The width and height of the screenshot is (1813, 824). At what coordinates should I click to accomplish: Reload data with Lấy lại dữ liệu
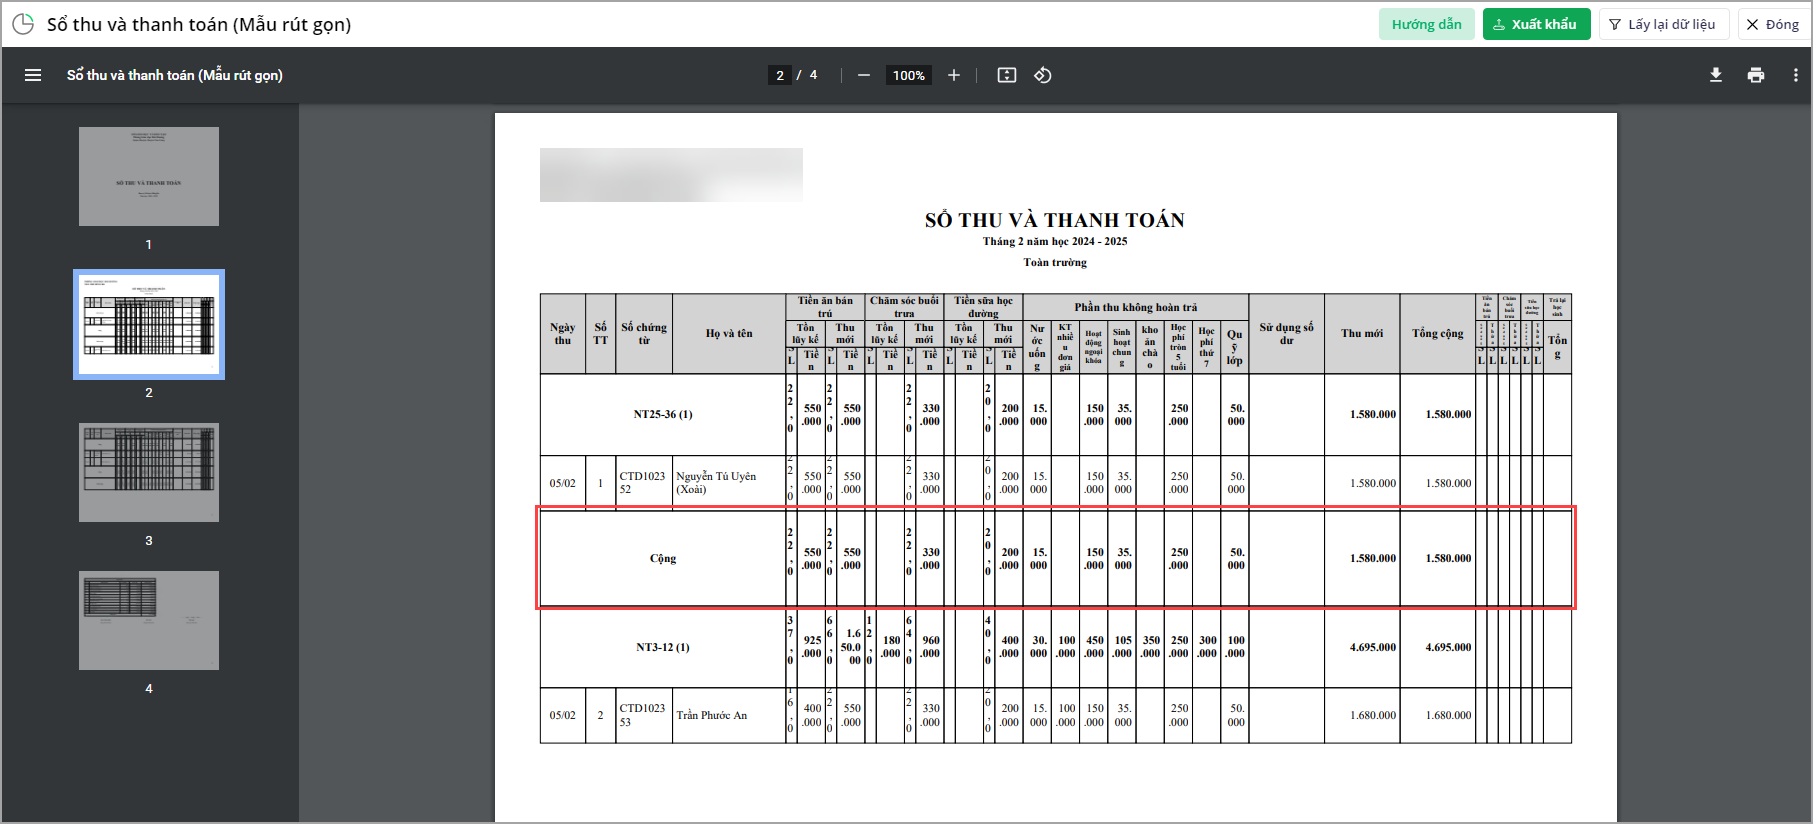point(1663,24)
